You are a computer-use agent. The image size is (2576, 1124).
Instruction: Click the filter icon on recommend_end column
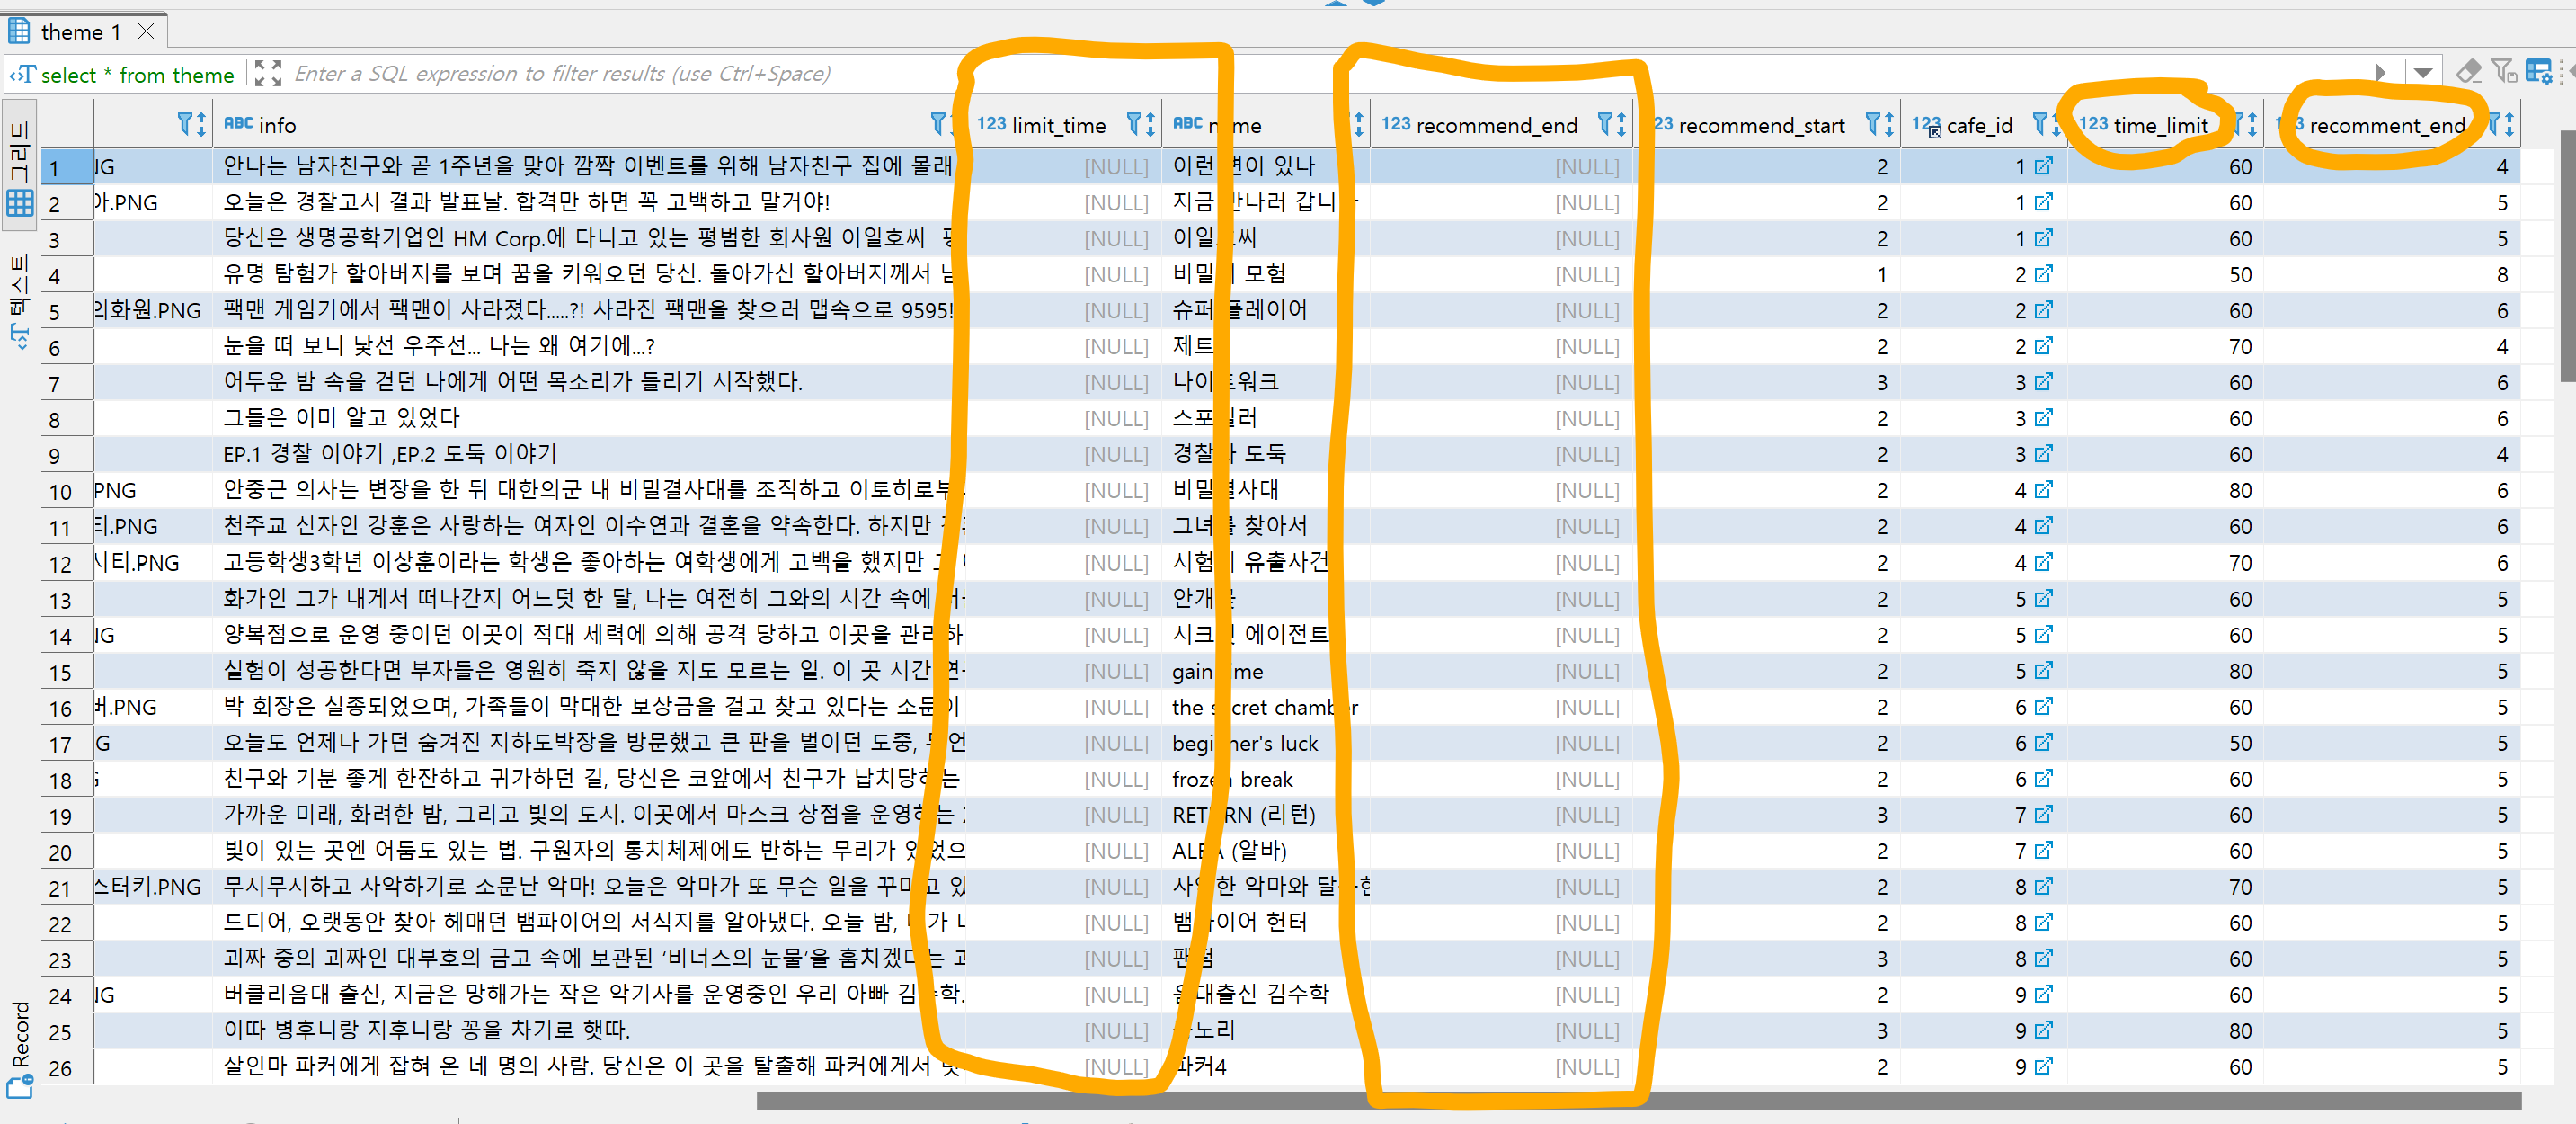tap(1604, 124)
